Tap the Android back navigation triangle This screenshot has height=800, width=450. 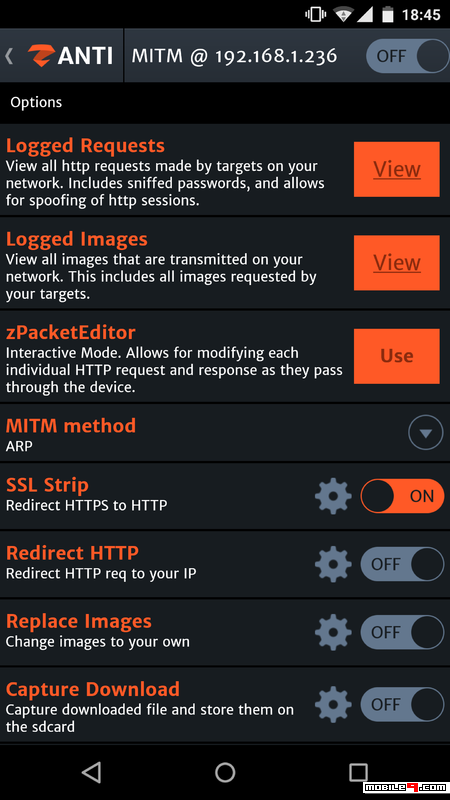click(91, 772)
